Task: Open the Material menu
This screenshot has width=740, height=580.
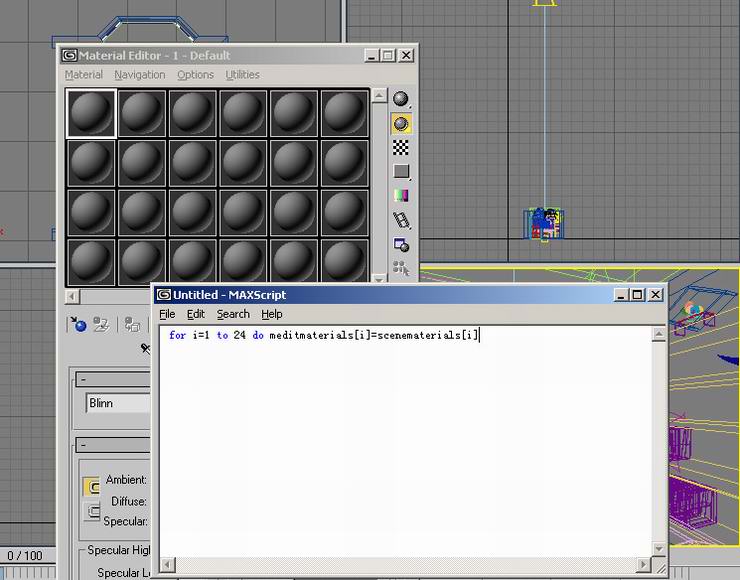Action: tap(84, 75)
